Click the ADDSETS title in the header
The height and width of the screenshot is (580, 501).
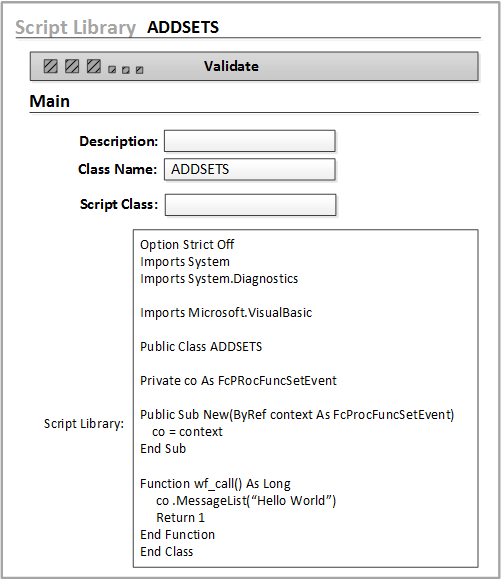point(183,27)
